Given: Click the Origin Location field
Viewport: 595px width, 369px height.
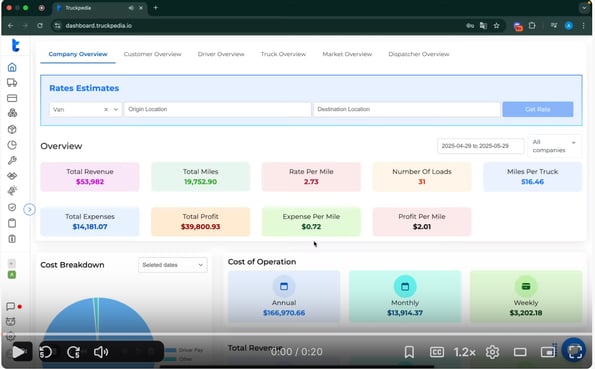Looking at the screenshot, I should (x=217, y=109).
